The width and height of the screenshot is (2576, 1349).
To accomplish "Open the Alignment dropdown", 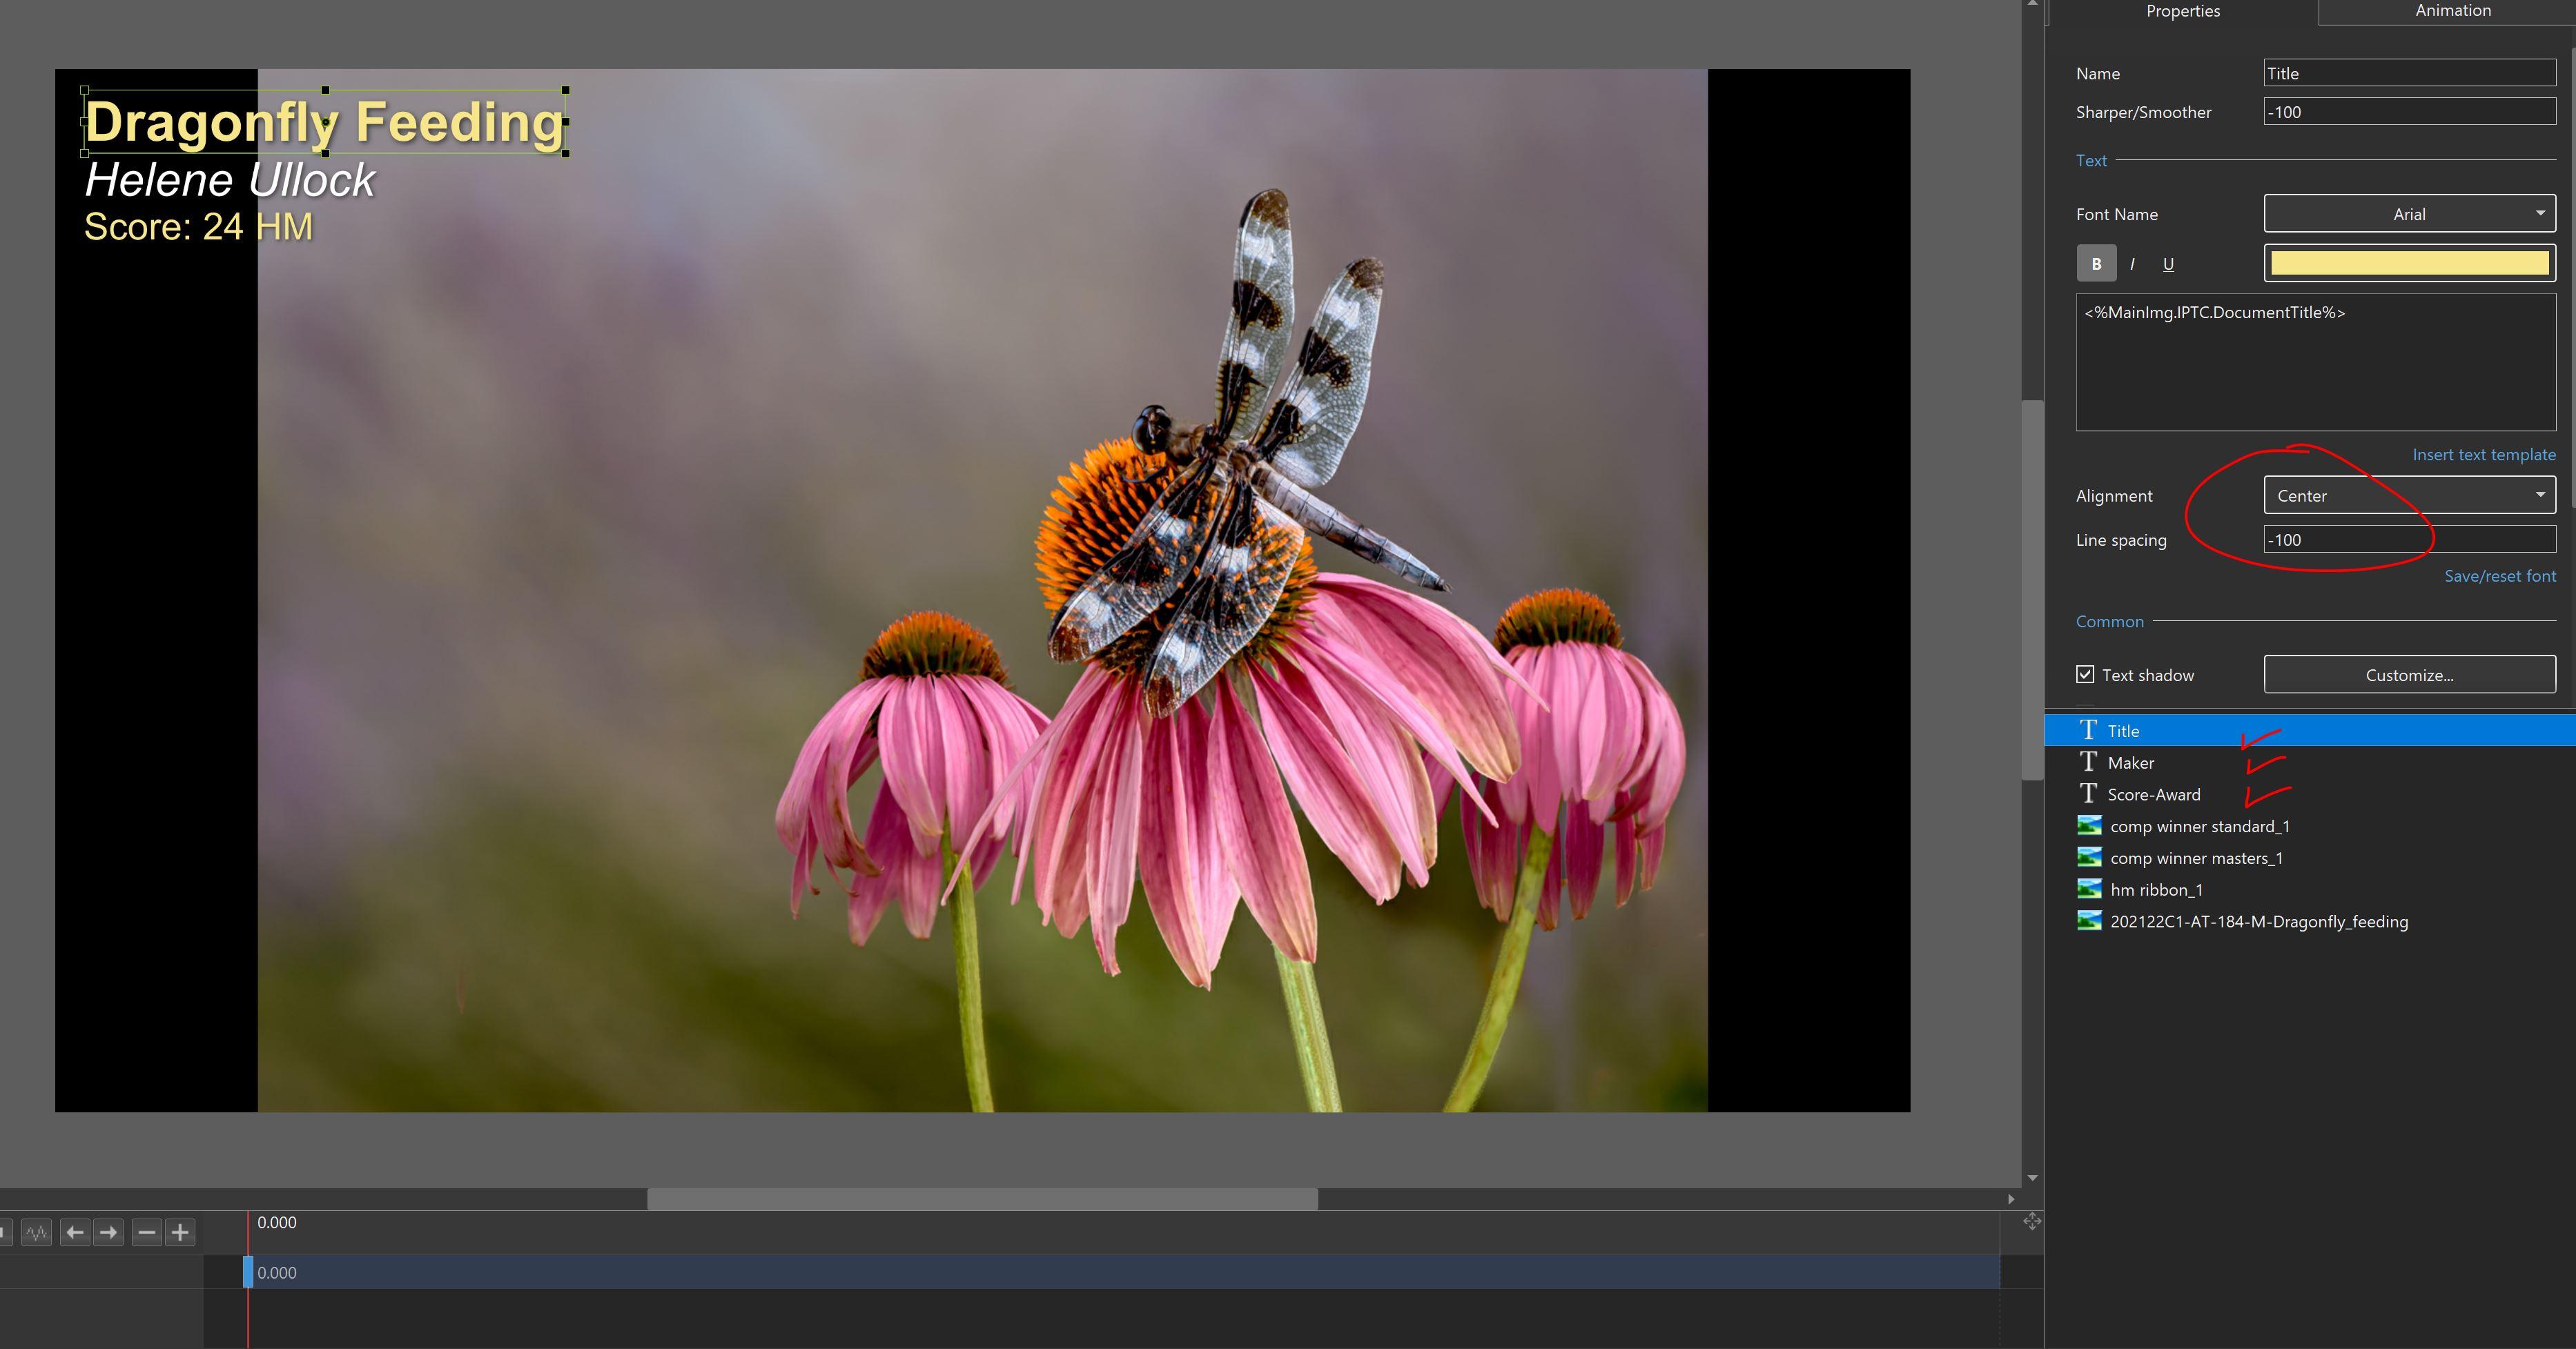I will [2409, 495].
